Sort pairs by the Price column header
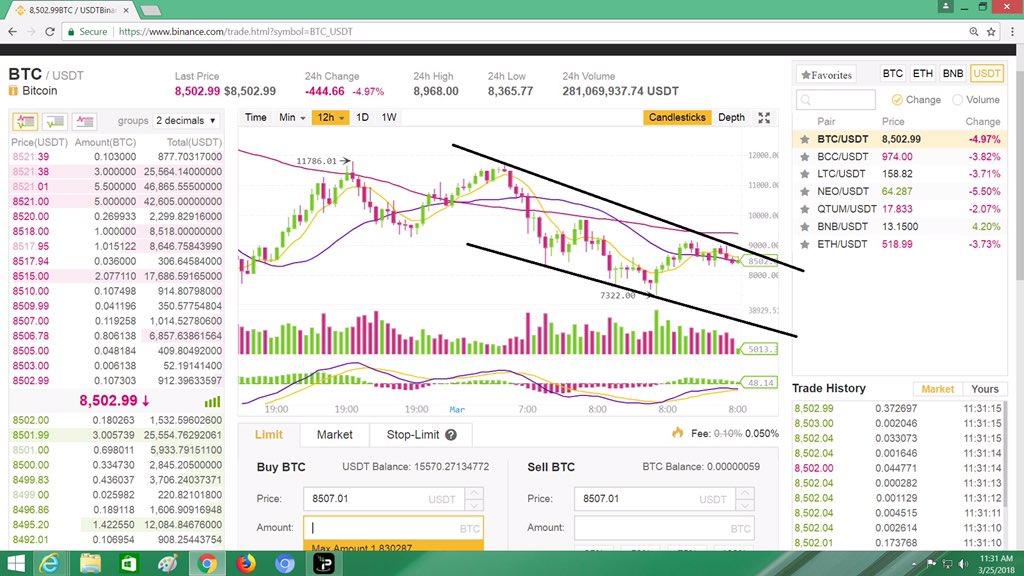 coord(893,121)
